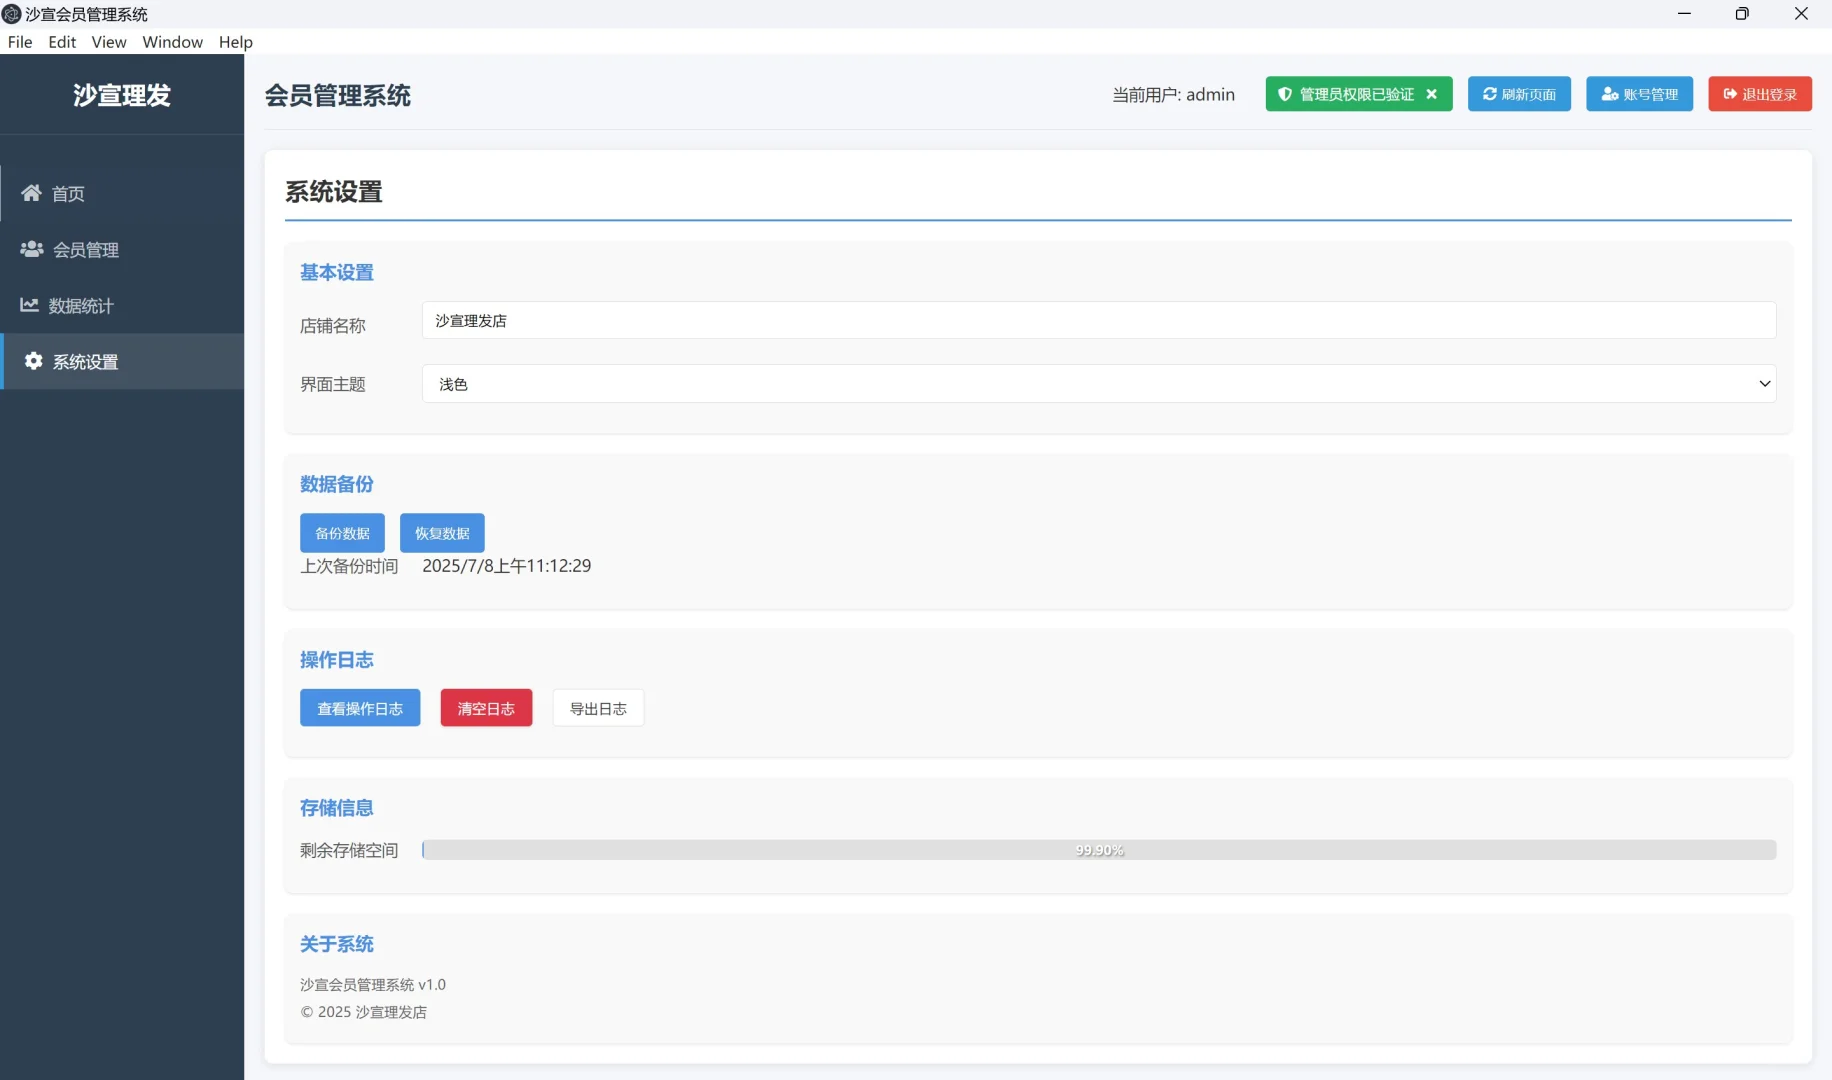Click the 沙宣理发 sidebar brand title
The image size is (1832, 1080).
(x=122, y=95)
